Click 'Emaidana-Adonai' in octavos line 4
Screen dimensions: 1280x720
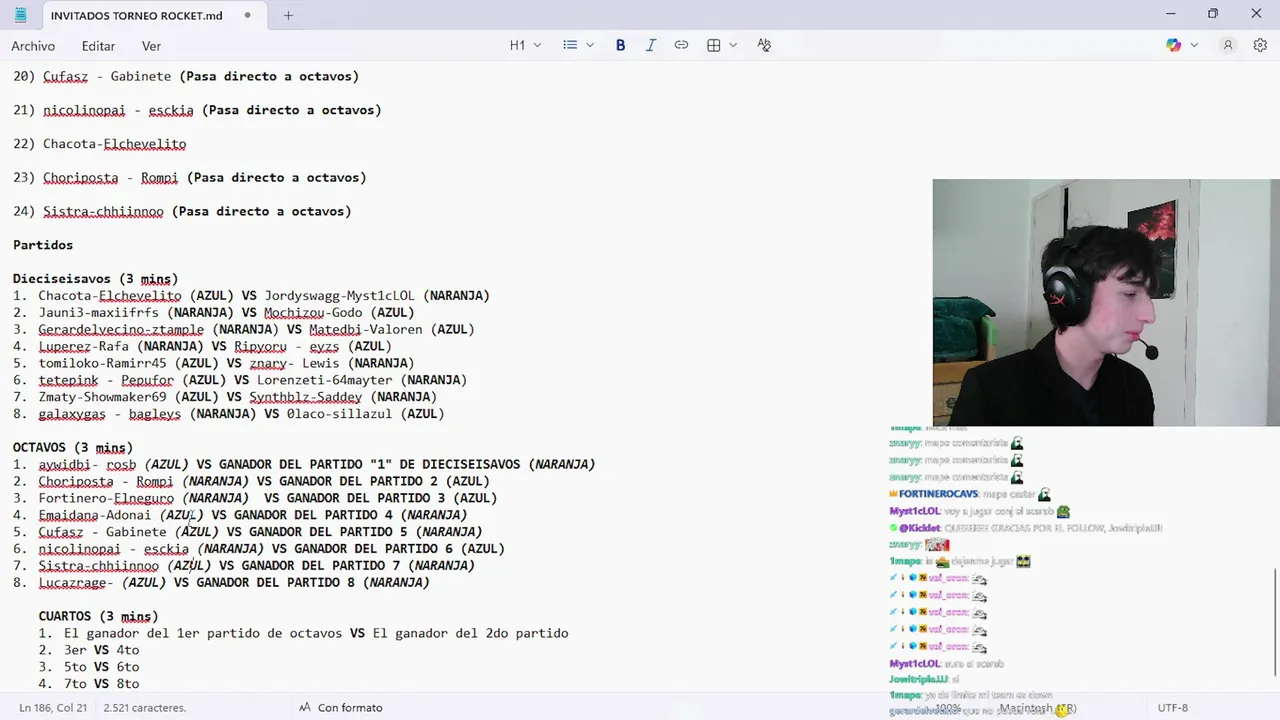click(x=95, y=515)
